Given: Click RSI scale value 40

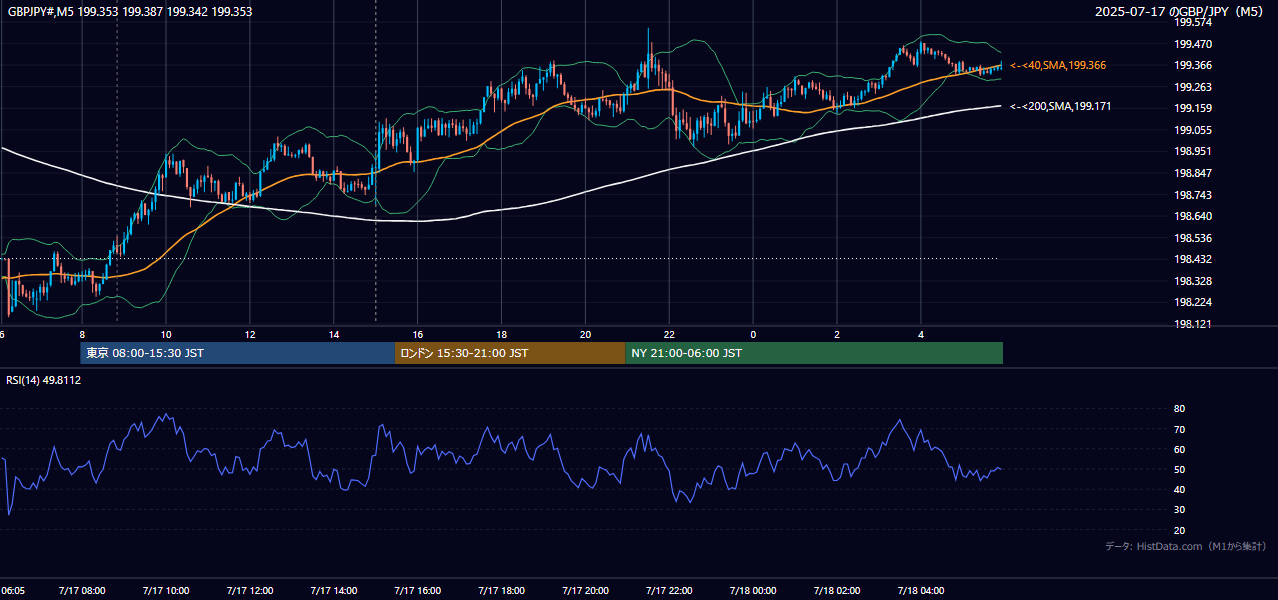Looking at the screenshot, I should (1179, 489).
